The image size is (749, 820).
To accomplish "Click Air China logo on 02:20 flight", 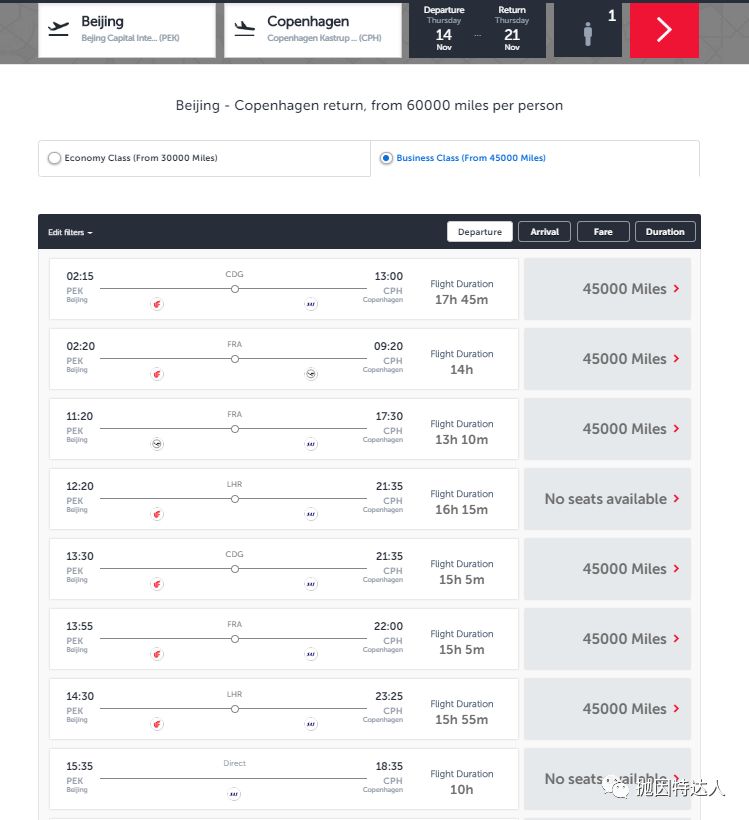I will tap(157, 374).
